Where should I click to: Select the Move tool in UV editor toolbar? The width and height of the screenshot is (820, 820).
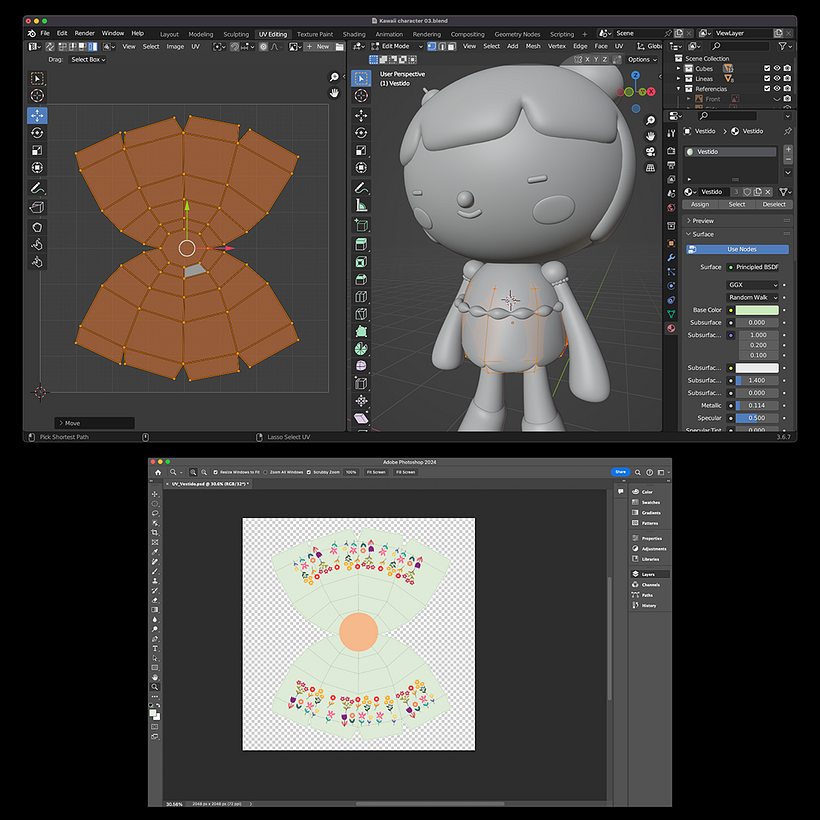tap(37, 114)
